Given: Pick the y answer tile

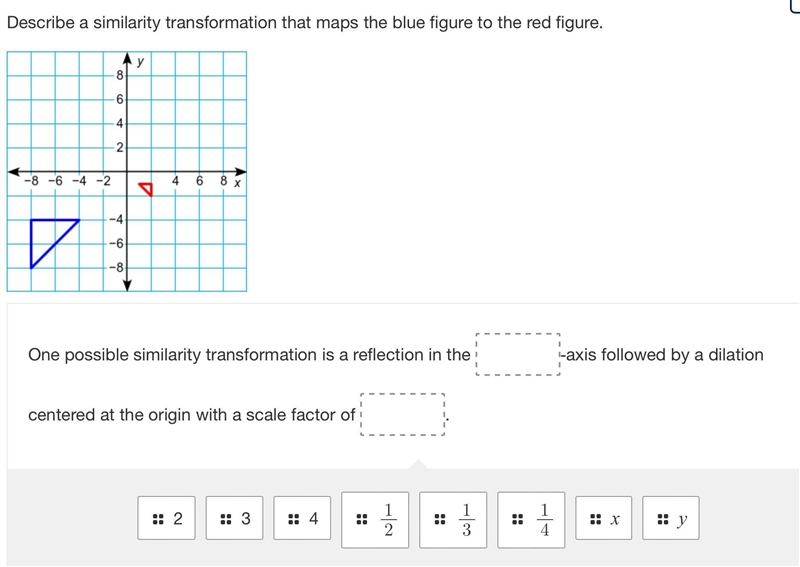Looking at the screenshot, I should click(671, 518).
